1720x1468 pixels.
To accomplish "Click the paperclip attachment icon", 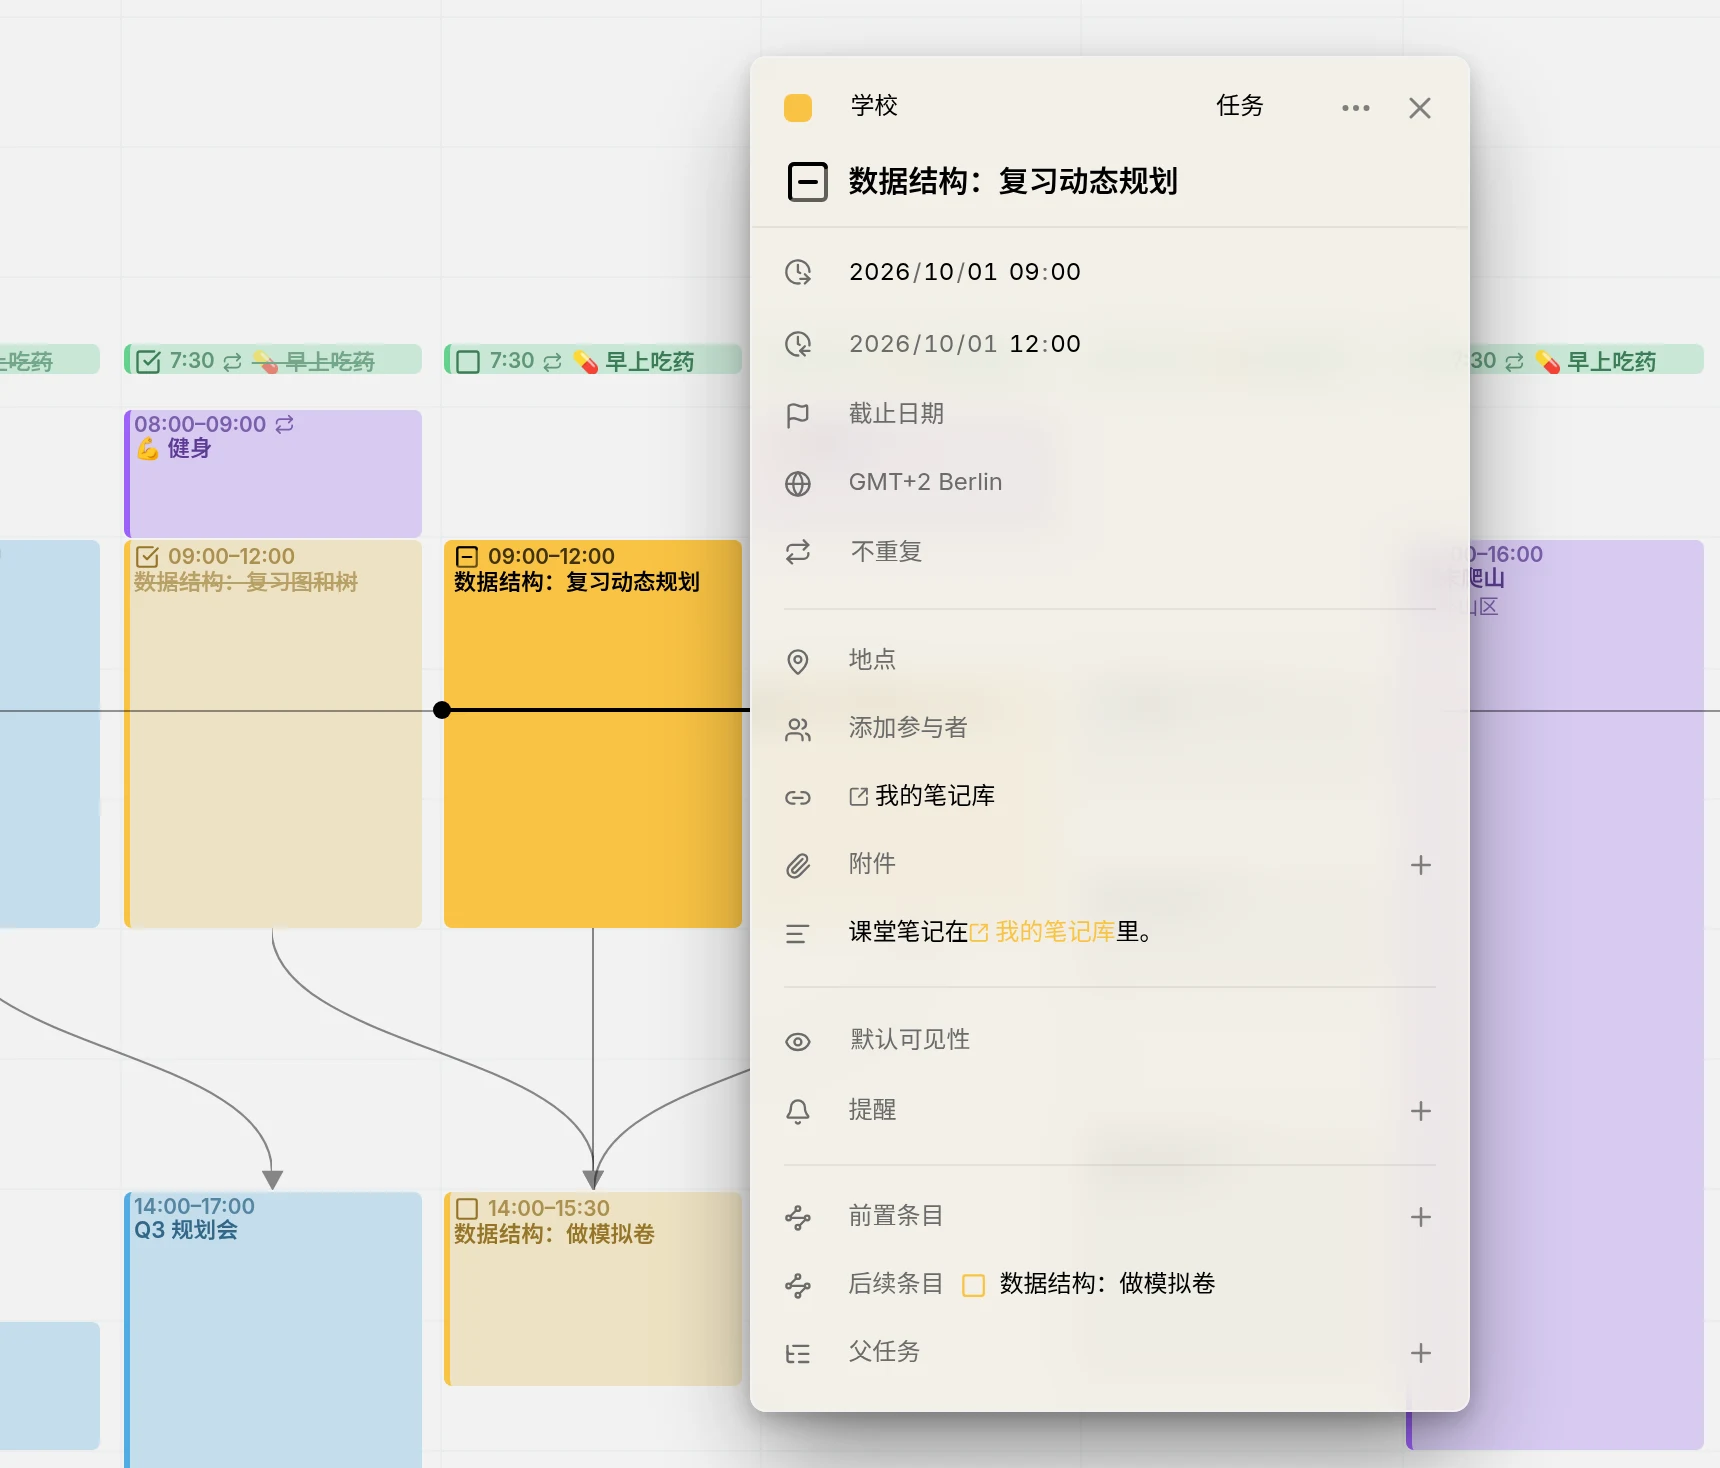I will pos(798,866).
